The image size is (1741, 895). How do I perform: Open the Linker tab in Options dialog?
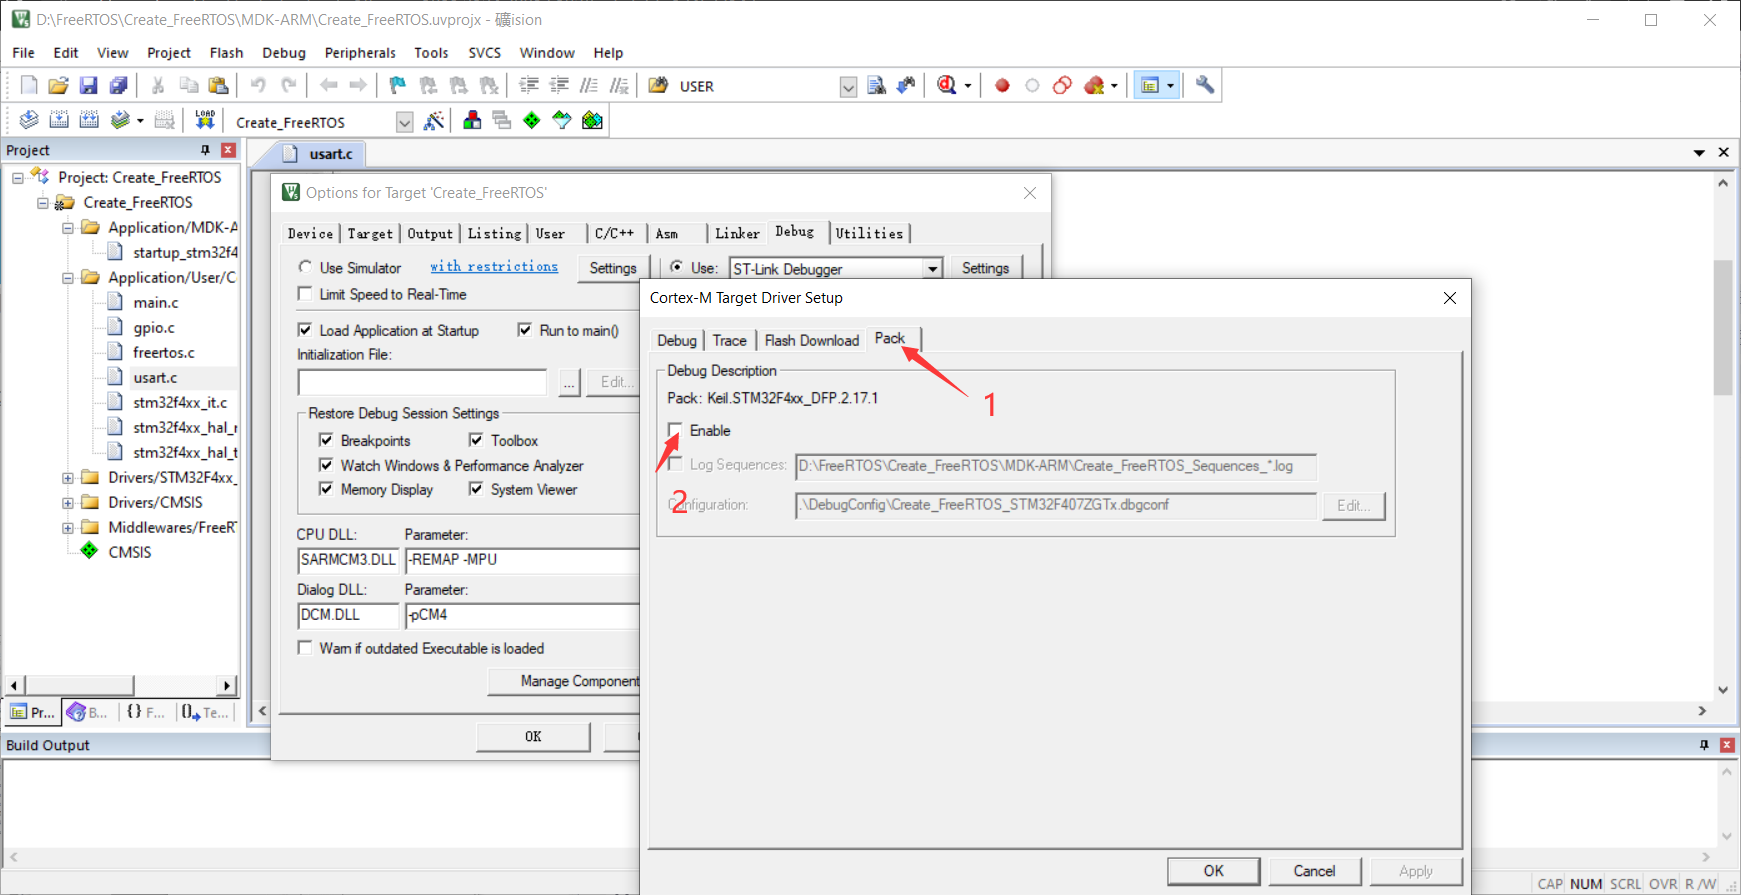tap(737, 233)
